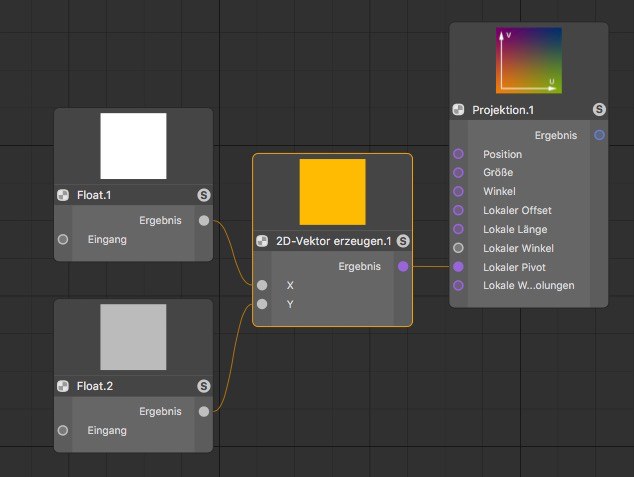Click the S solo icon on Float.2
Viewport: 634px width, 477px height.
pos(204,386)
